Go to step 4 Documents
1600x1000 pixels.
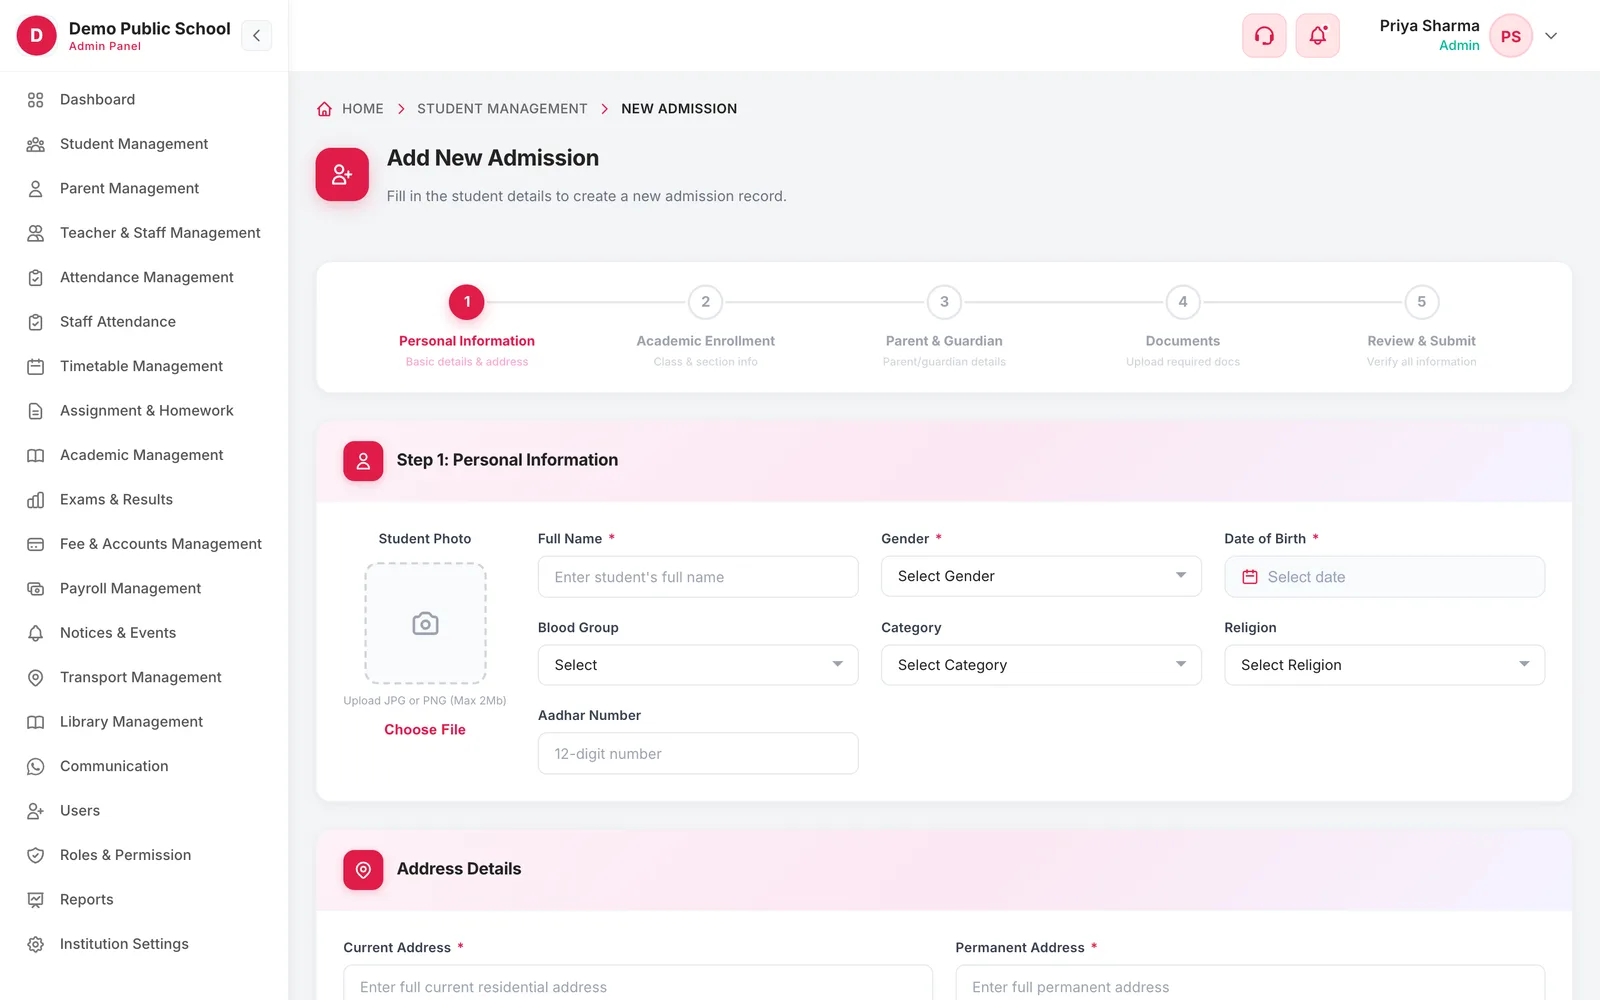(1183, 326)
